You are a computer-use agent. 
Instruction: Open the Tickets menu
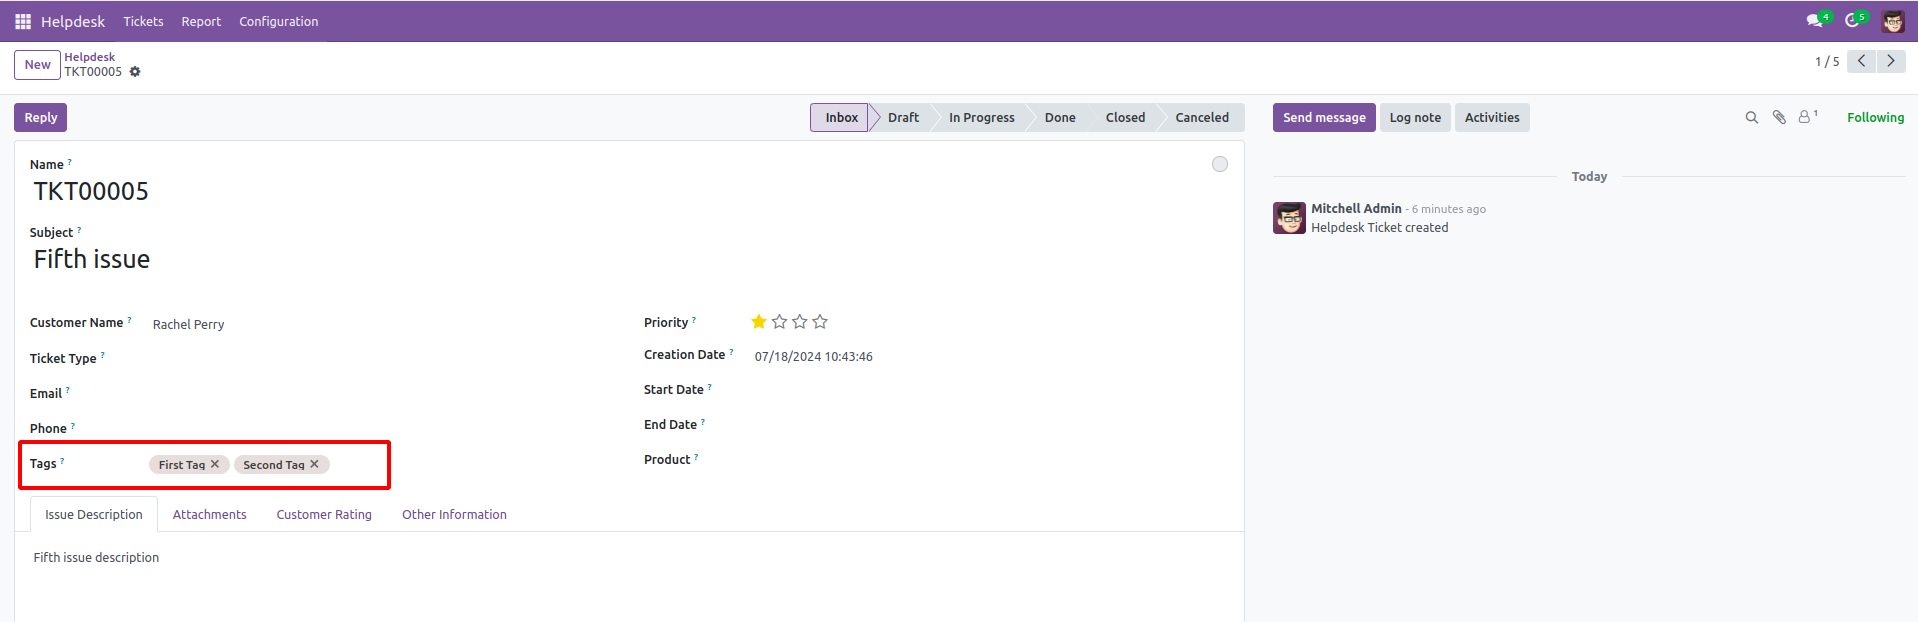click(x=143, y=21)
